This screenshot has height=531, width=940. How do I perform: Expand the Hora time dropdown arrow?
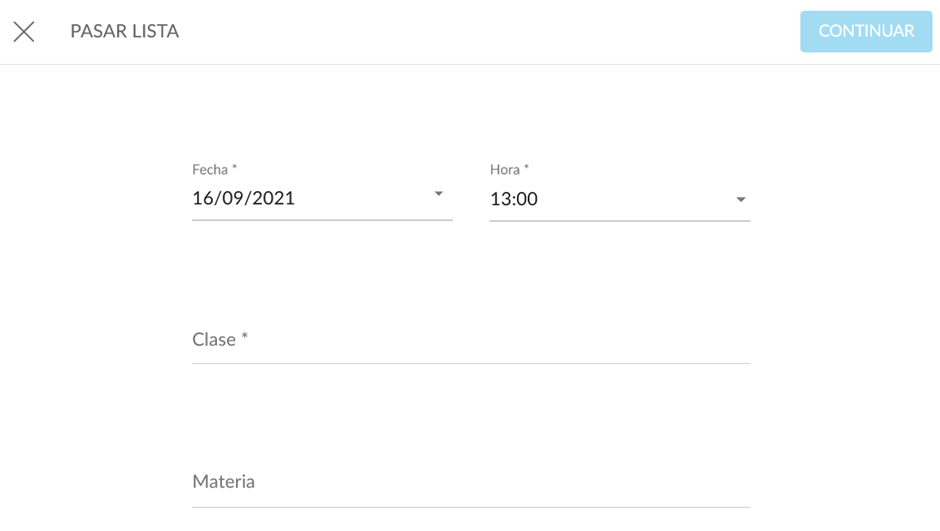[x=741, y=199]
